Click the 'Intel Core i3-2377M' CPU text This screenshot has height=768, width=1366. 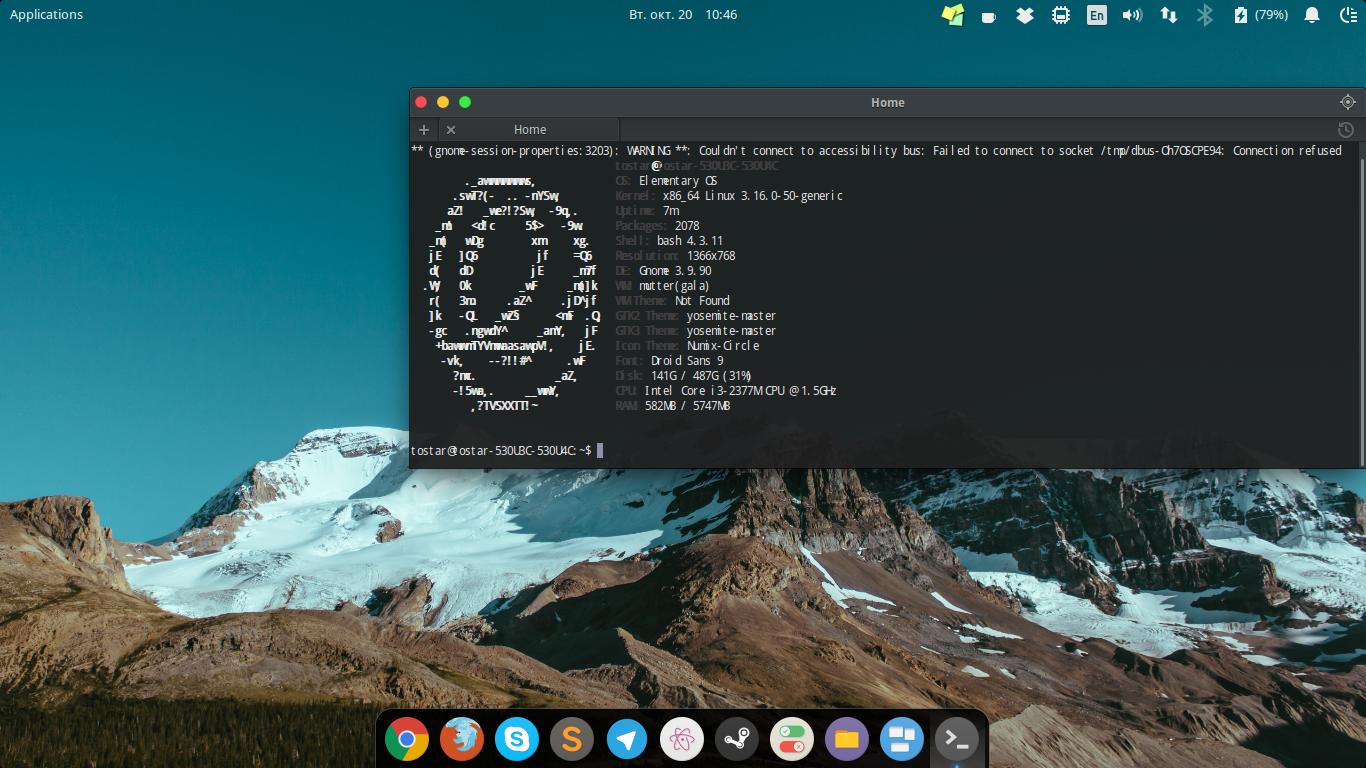click(x=704, y=391)
